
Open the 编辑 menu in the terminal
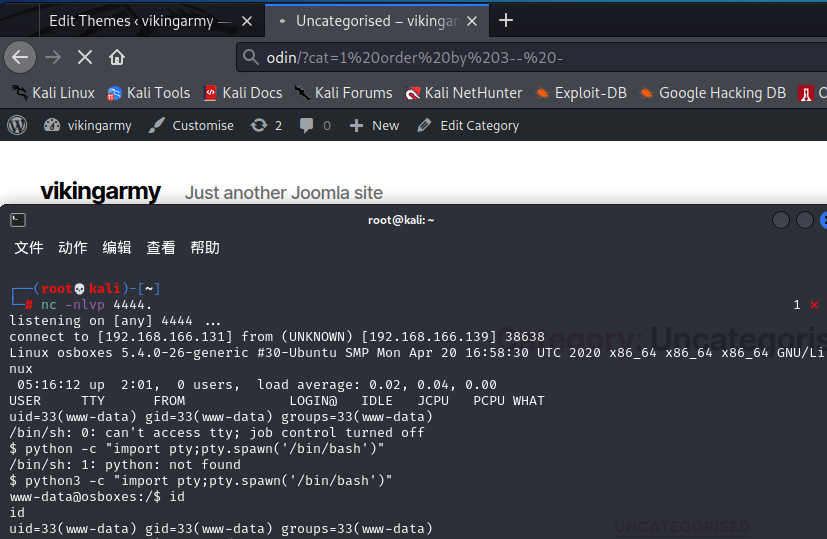117,247
